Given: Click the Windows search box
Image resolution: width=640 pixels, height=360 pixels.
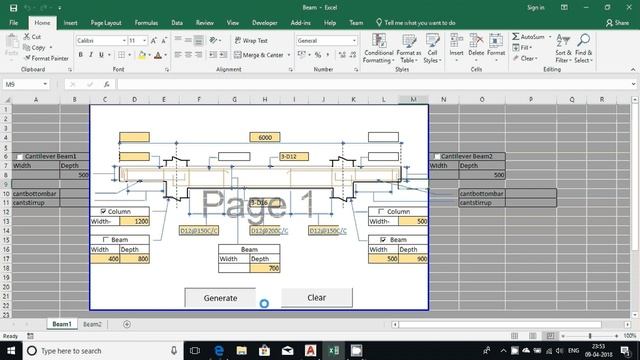Looking at the screenshot, I should (x=104, y=351).
